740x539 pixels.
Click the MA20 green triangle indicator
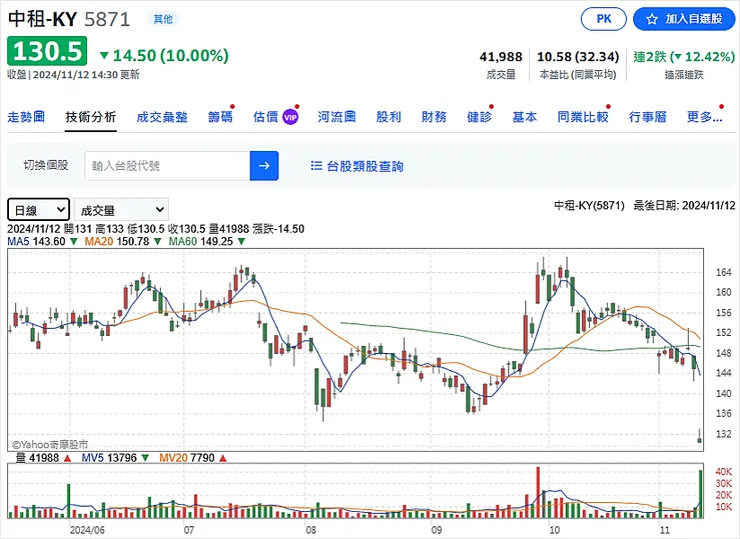point(157,242)
